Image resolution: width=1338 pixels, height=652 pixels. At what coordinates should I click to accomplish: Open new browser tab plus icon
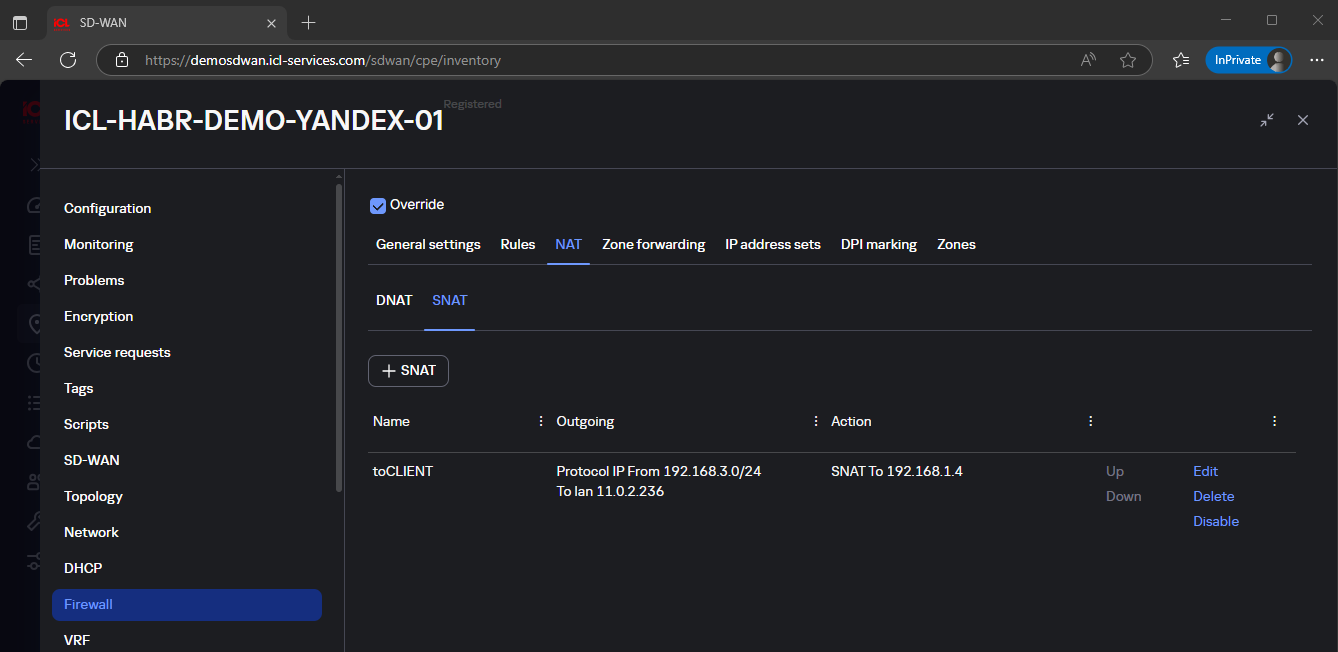pyautogui.click(x=309, y=22)
